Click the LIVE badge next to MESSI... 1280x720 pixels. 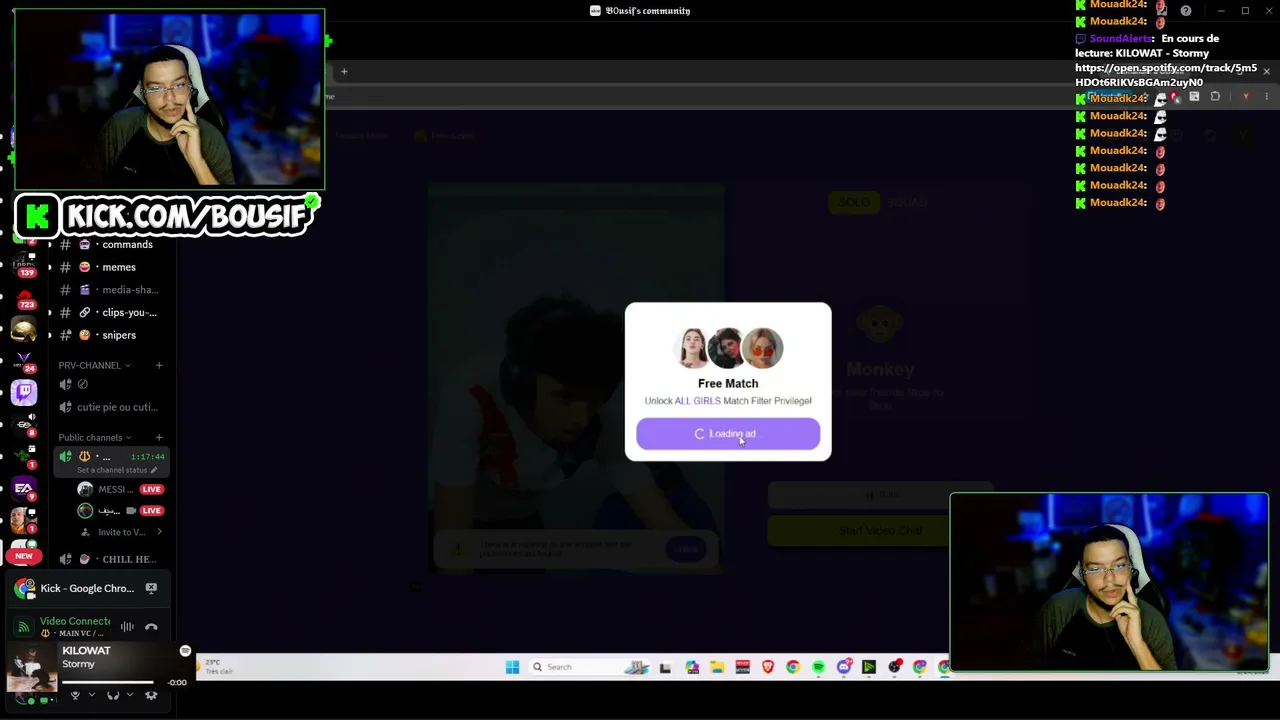point(152,489)
